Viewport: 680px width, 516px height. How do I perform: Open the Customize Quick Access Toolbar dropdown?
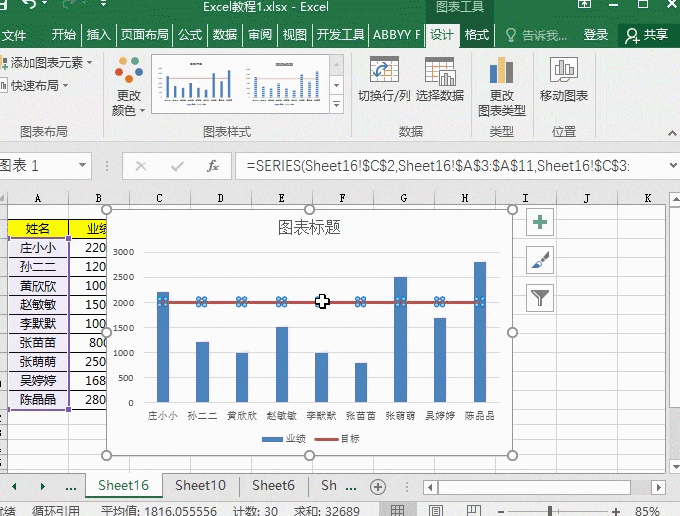tap(103, 4)
